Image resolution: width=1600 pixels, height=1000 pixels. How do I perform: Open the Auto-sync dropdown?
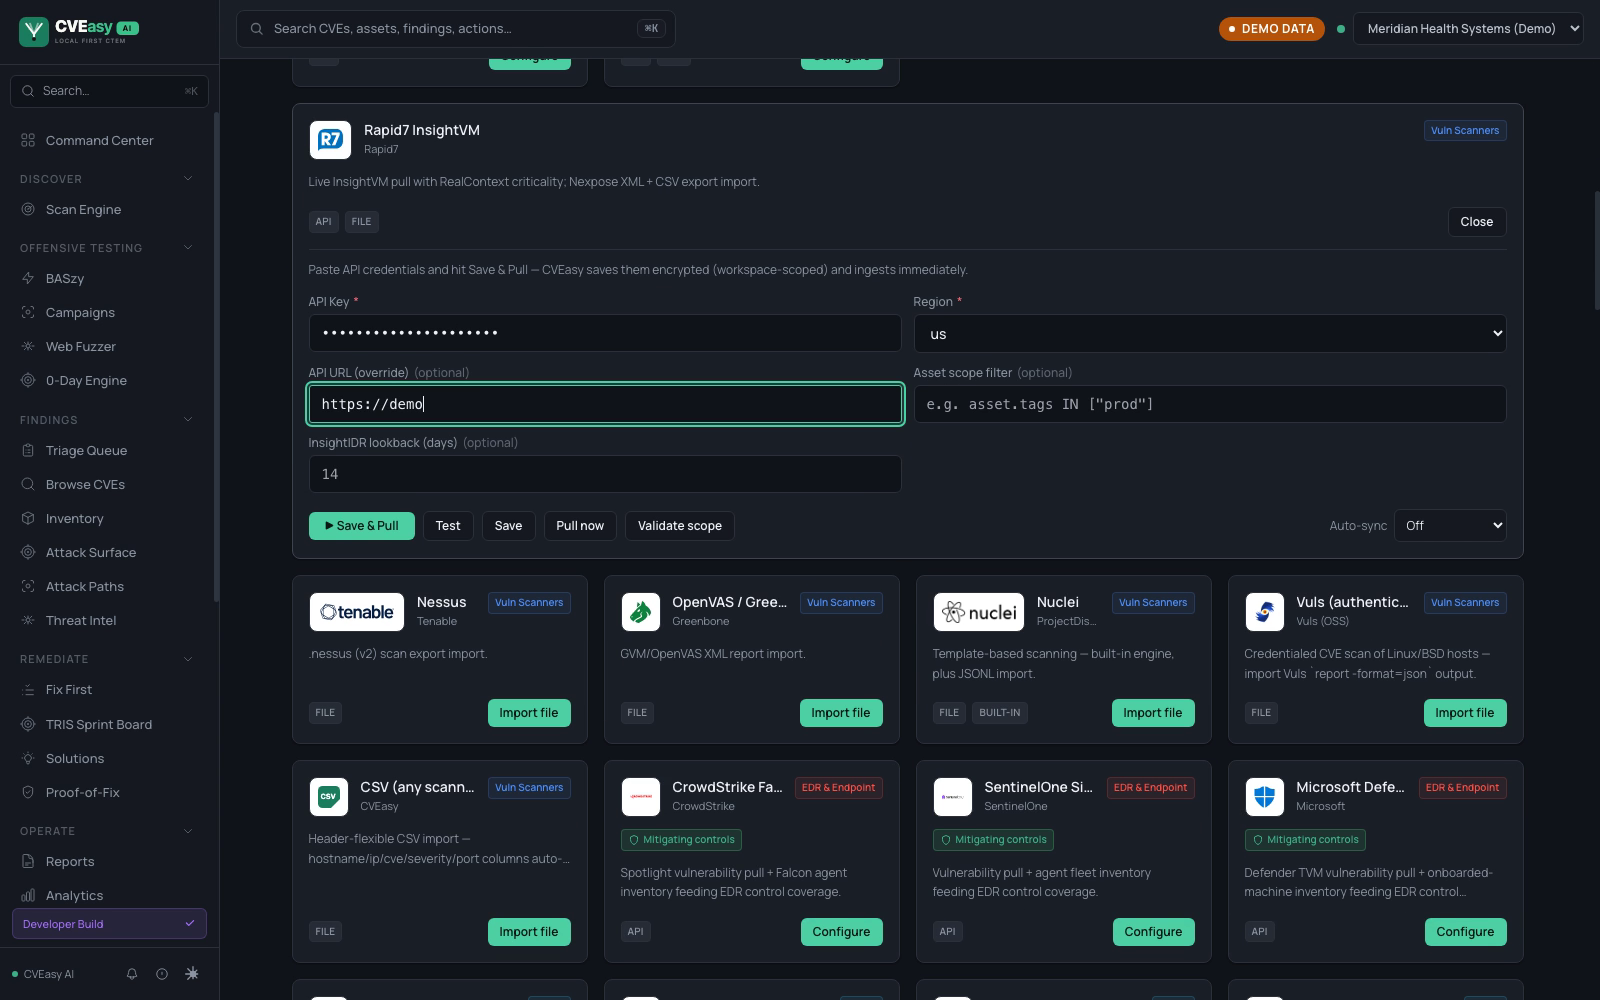pyautogui.click(x=1450, y=525)
